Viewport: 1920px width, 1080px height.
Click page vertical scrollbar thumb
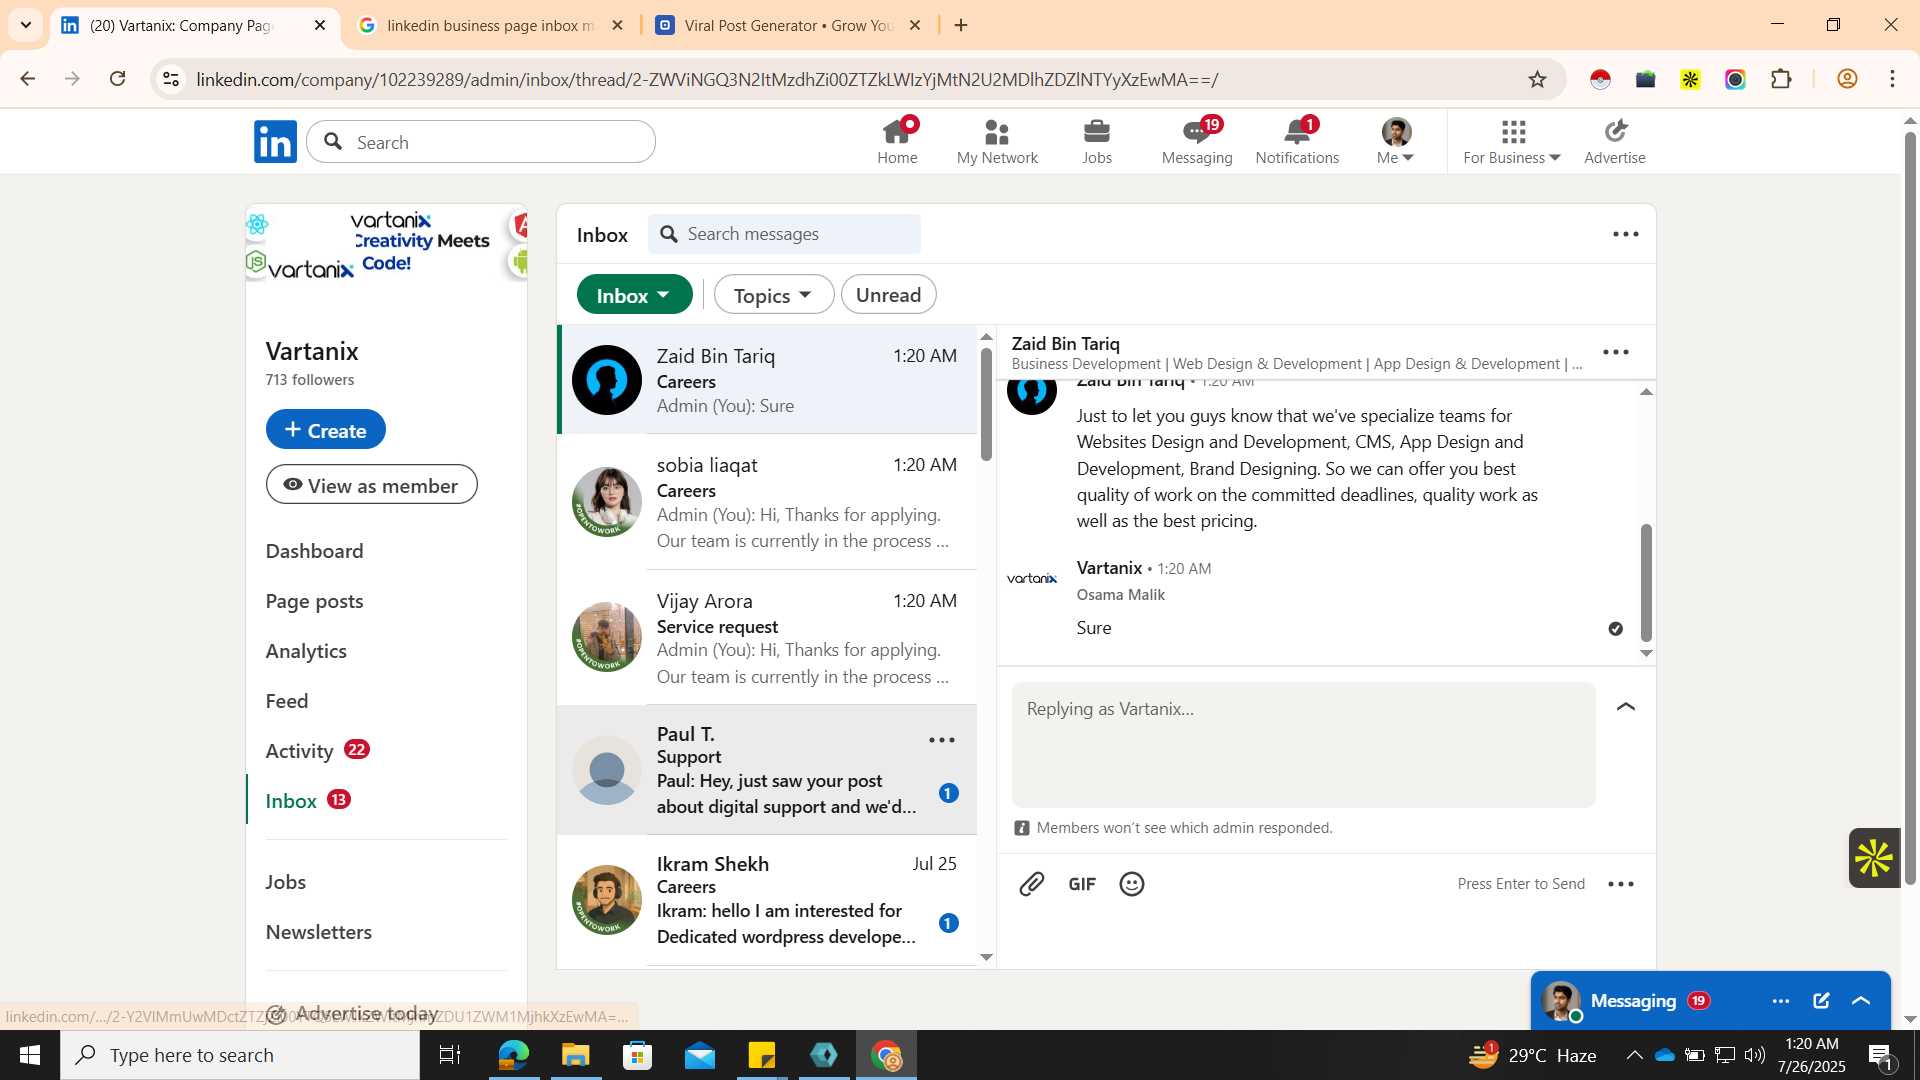1910,508
